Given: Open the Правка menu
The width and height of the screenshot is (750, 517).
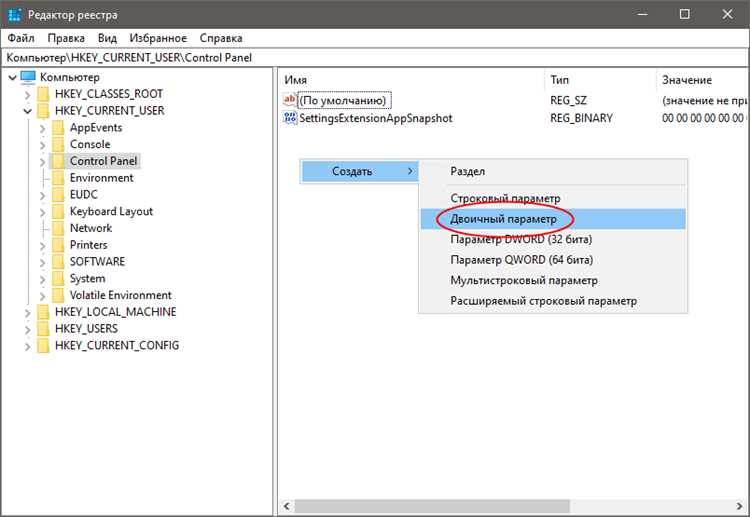Looking at the screenshot, I should pyautogui.click(x=66, y=38).
